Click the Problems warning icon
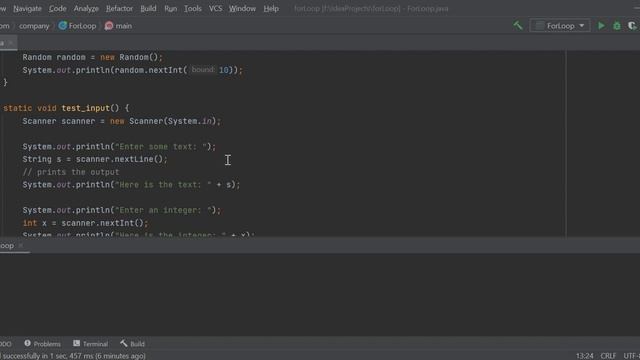Viewport: 640px width, 360px height. pyautogui.click(x=27, y=343)
